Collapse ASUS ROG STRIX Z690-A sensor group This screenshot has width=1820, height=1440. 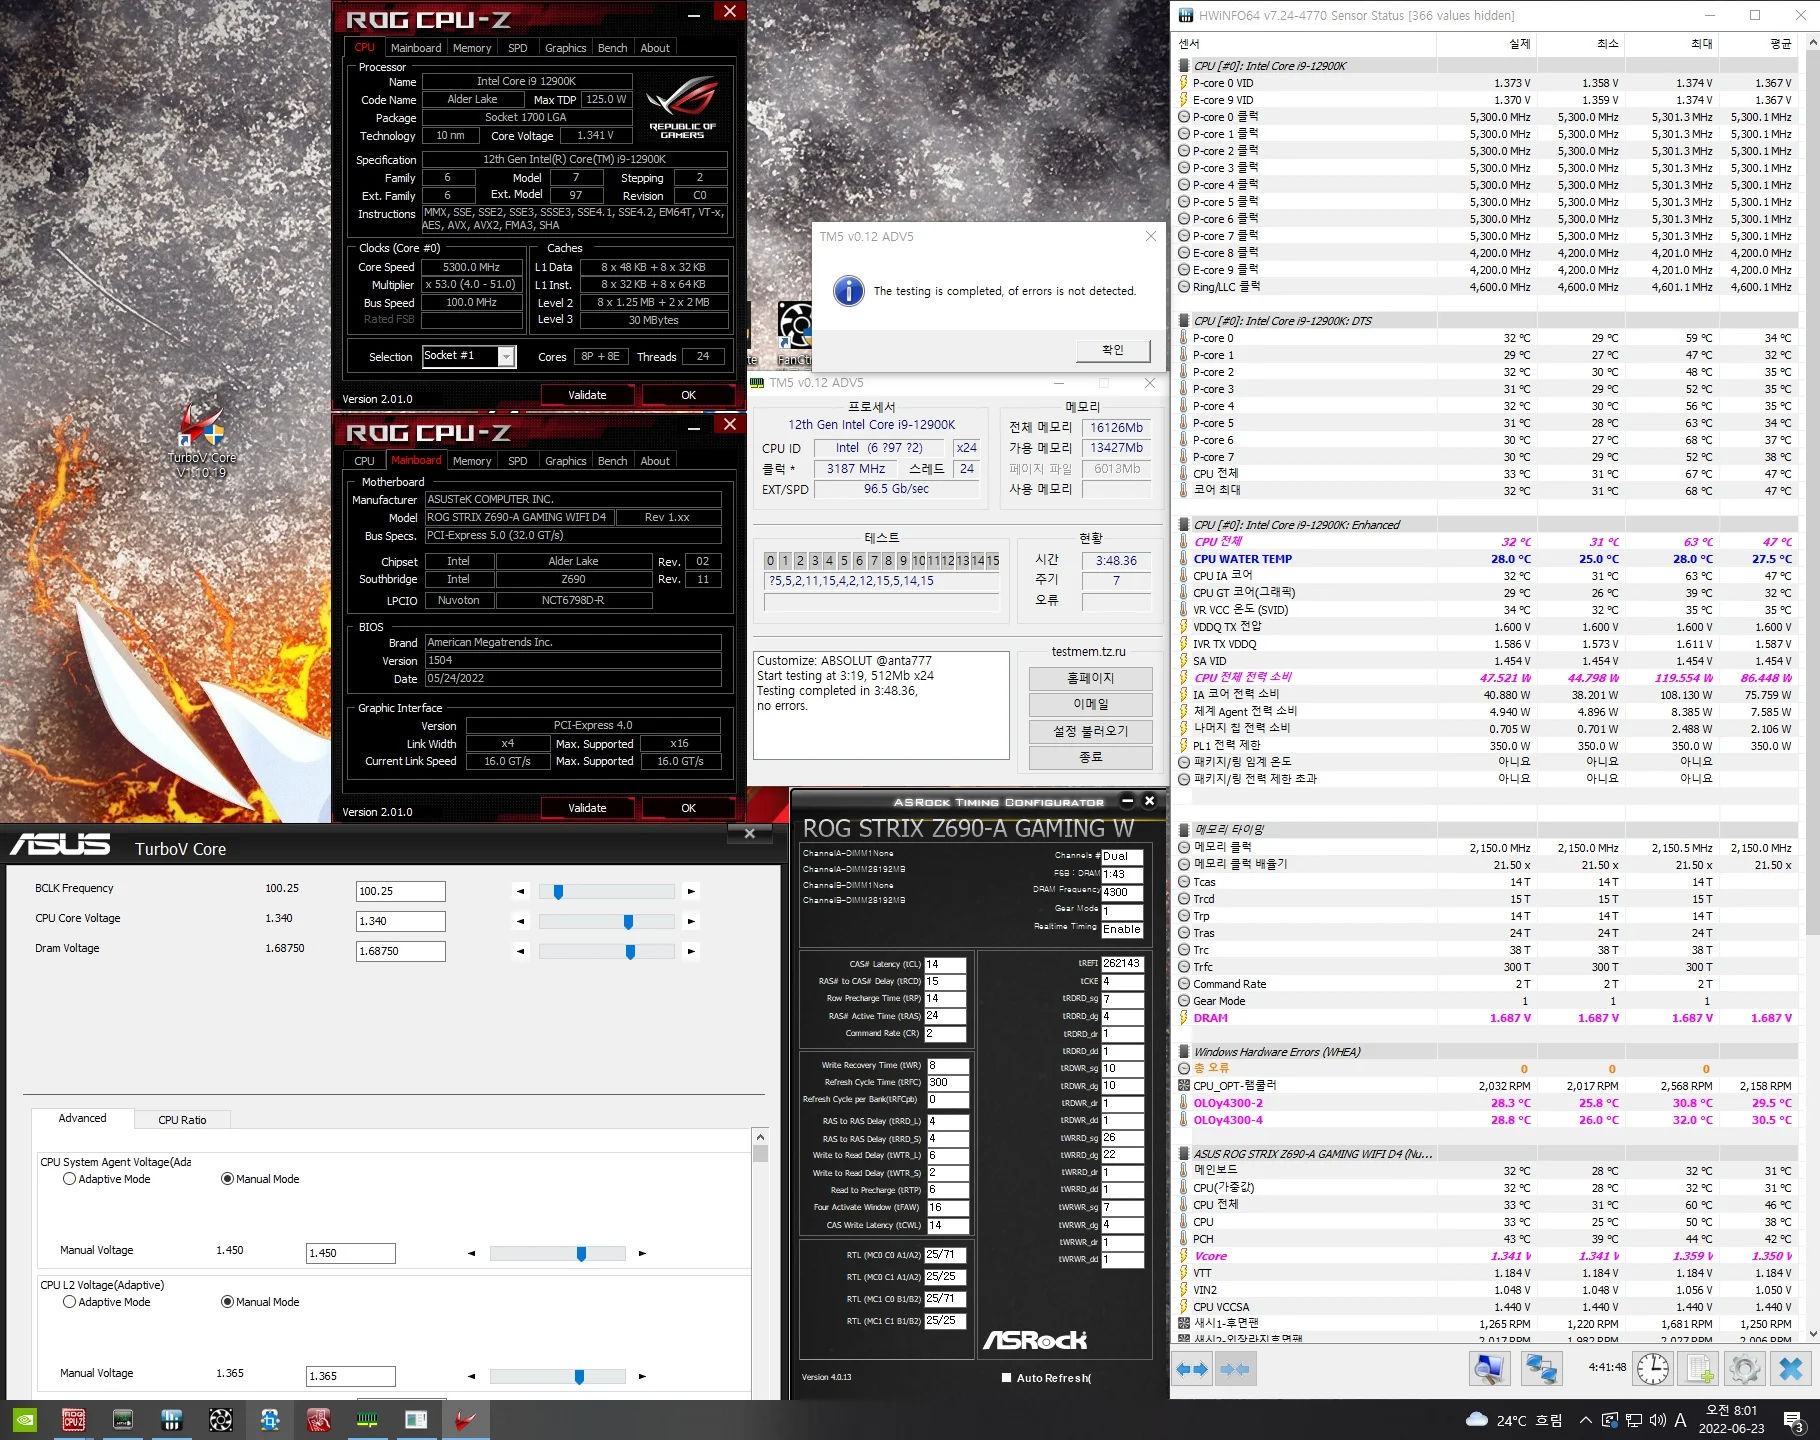point(1184,1154)
